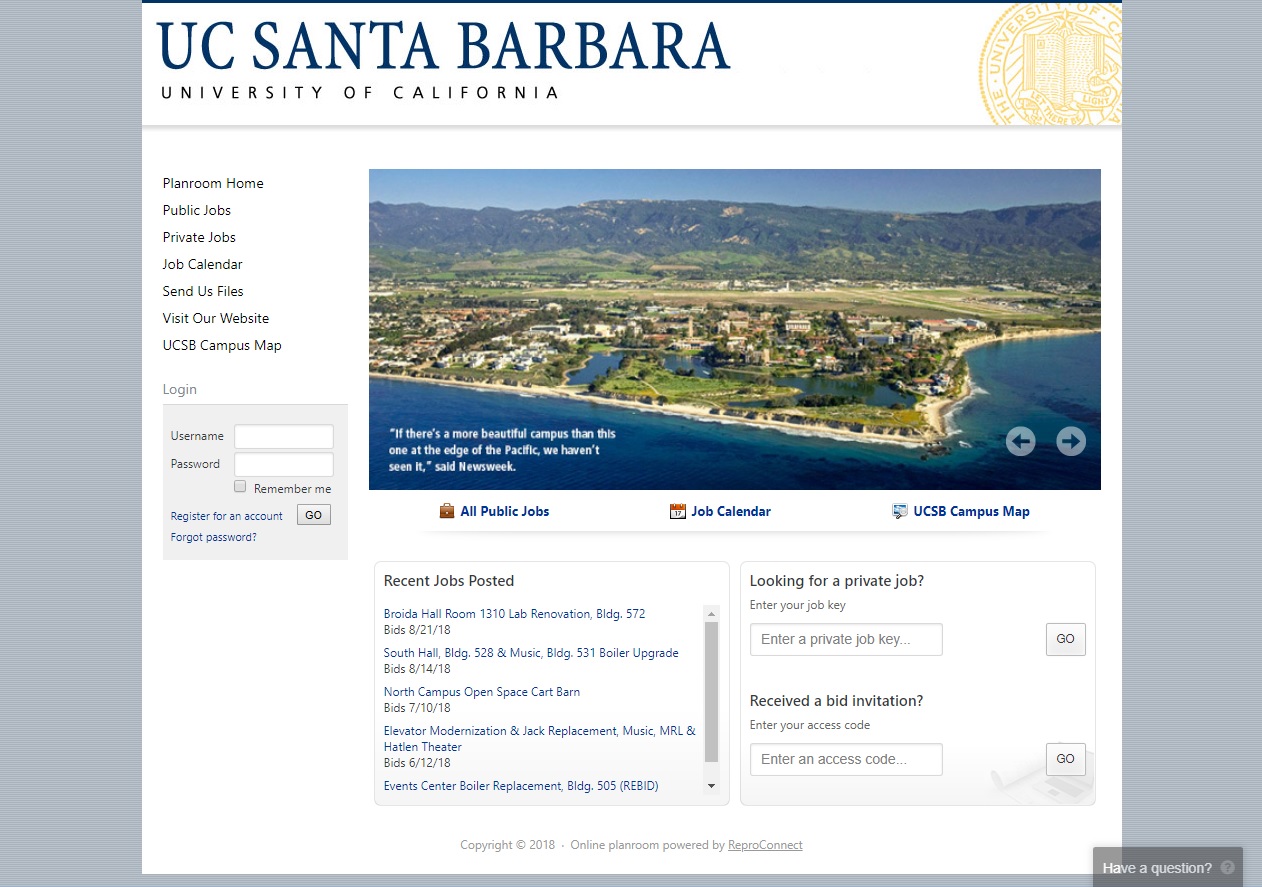Open South Hall Boiler Upgrade job

click(x=531, y=653)
